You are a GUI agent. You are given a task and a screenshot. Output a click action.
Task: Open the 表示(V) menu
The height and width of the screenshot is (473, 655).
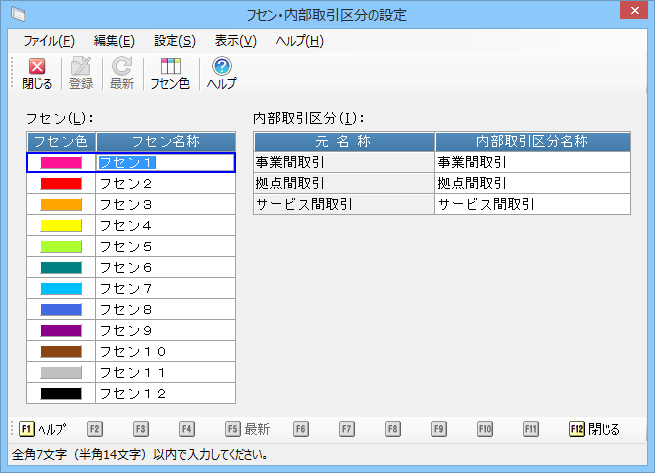[x=235, y=41]
